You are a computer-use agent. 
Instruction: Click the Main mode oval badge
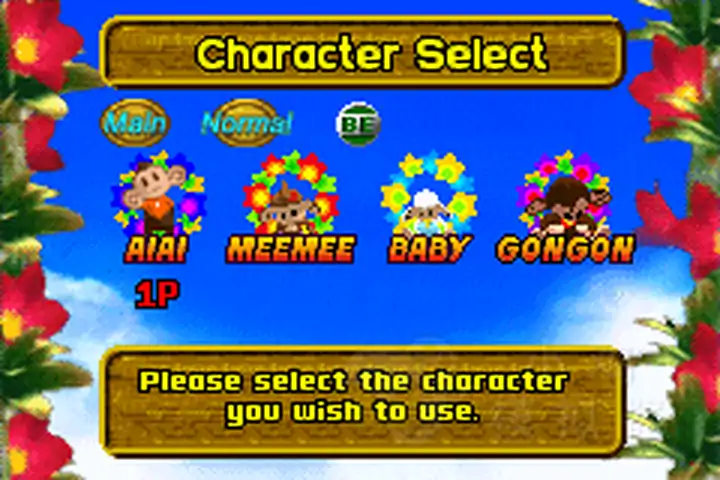[135, 123]
